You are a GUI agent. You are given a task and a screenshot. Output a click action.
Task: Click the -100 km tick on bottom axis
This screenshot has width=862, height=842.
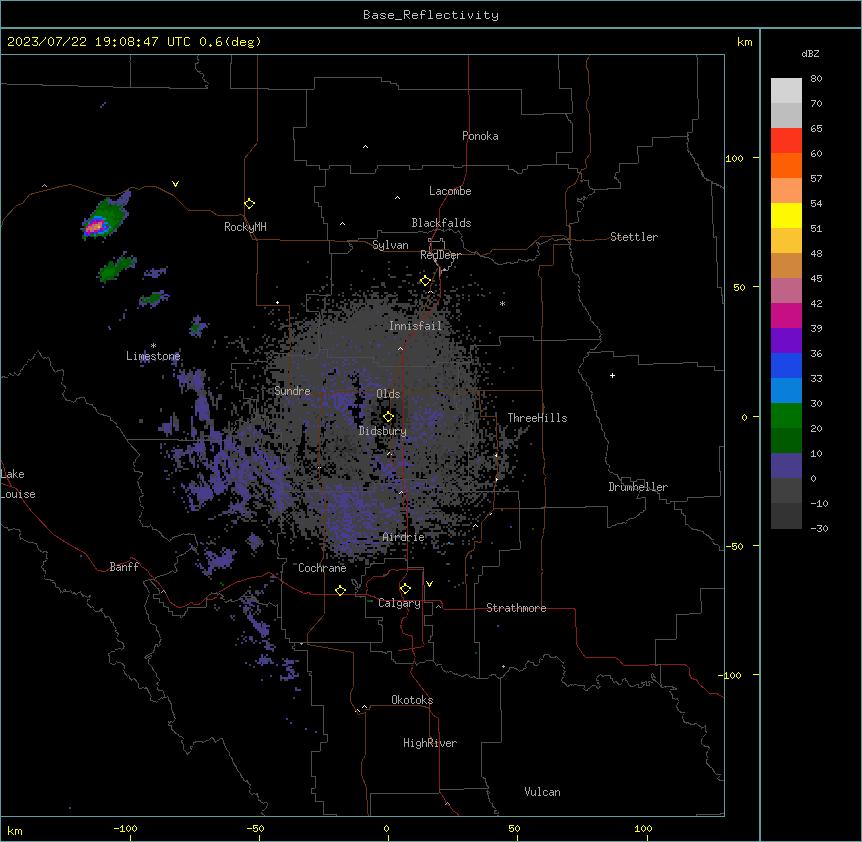[126, 829]
